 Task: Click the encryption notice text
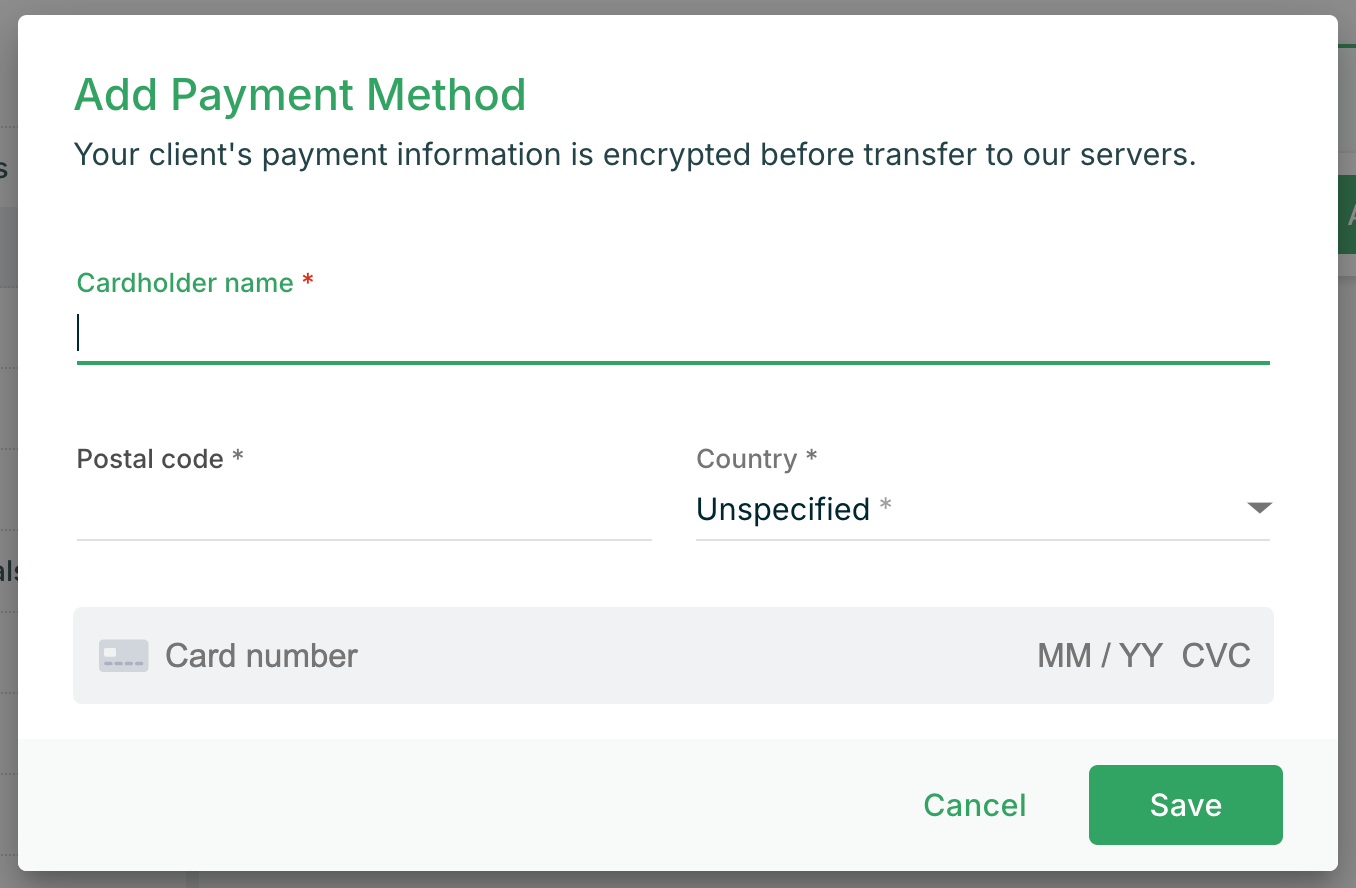click(x=635, y=155)
